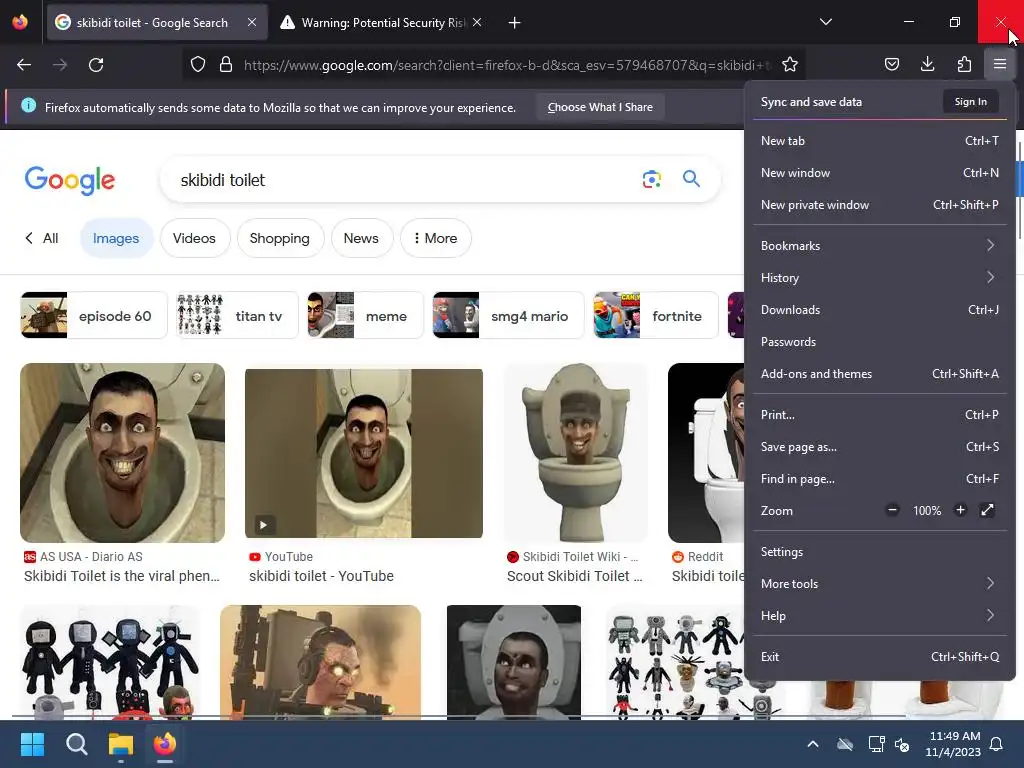Open the Windows Start button

[x=32, y=744]
